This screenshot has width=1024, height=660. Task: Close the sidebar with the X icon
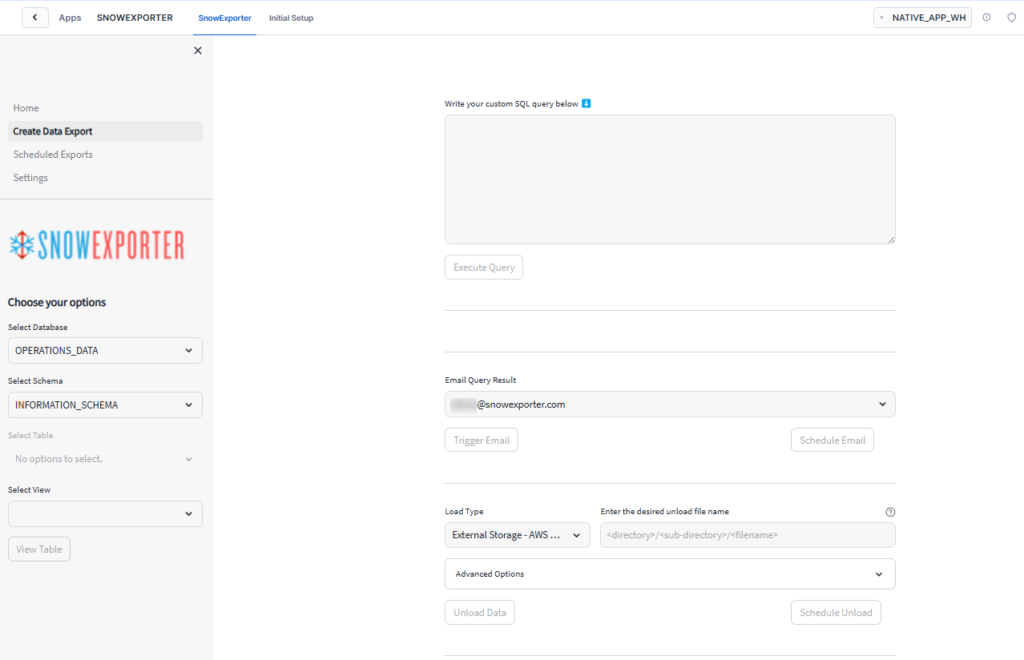coord(197,51)
